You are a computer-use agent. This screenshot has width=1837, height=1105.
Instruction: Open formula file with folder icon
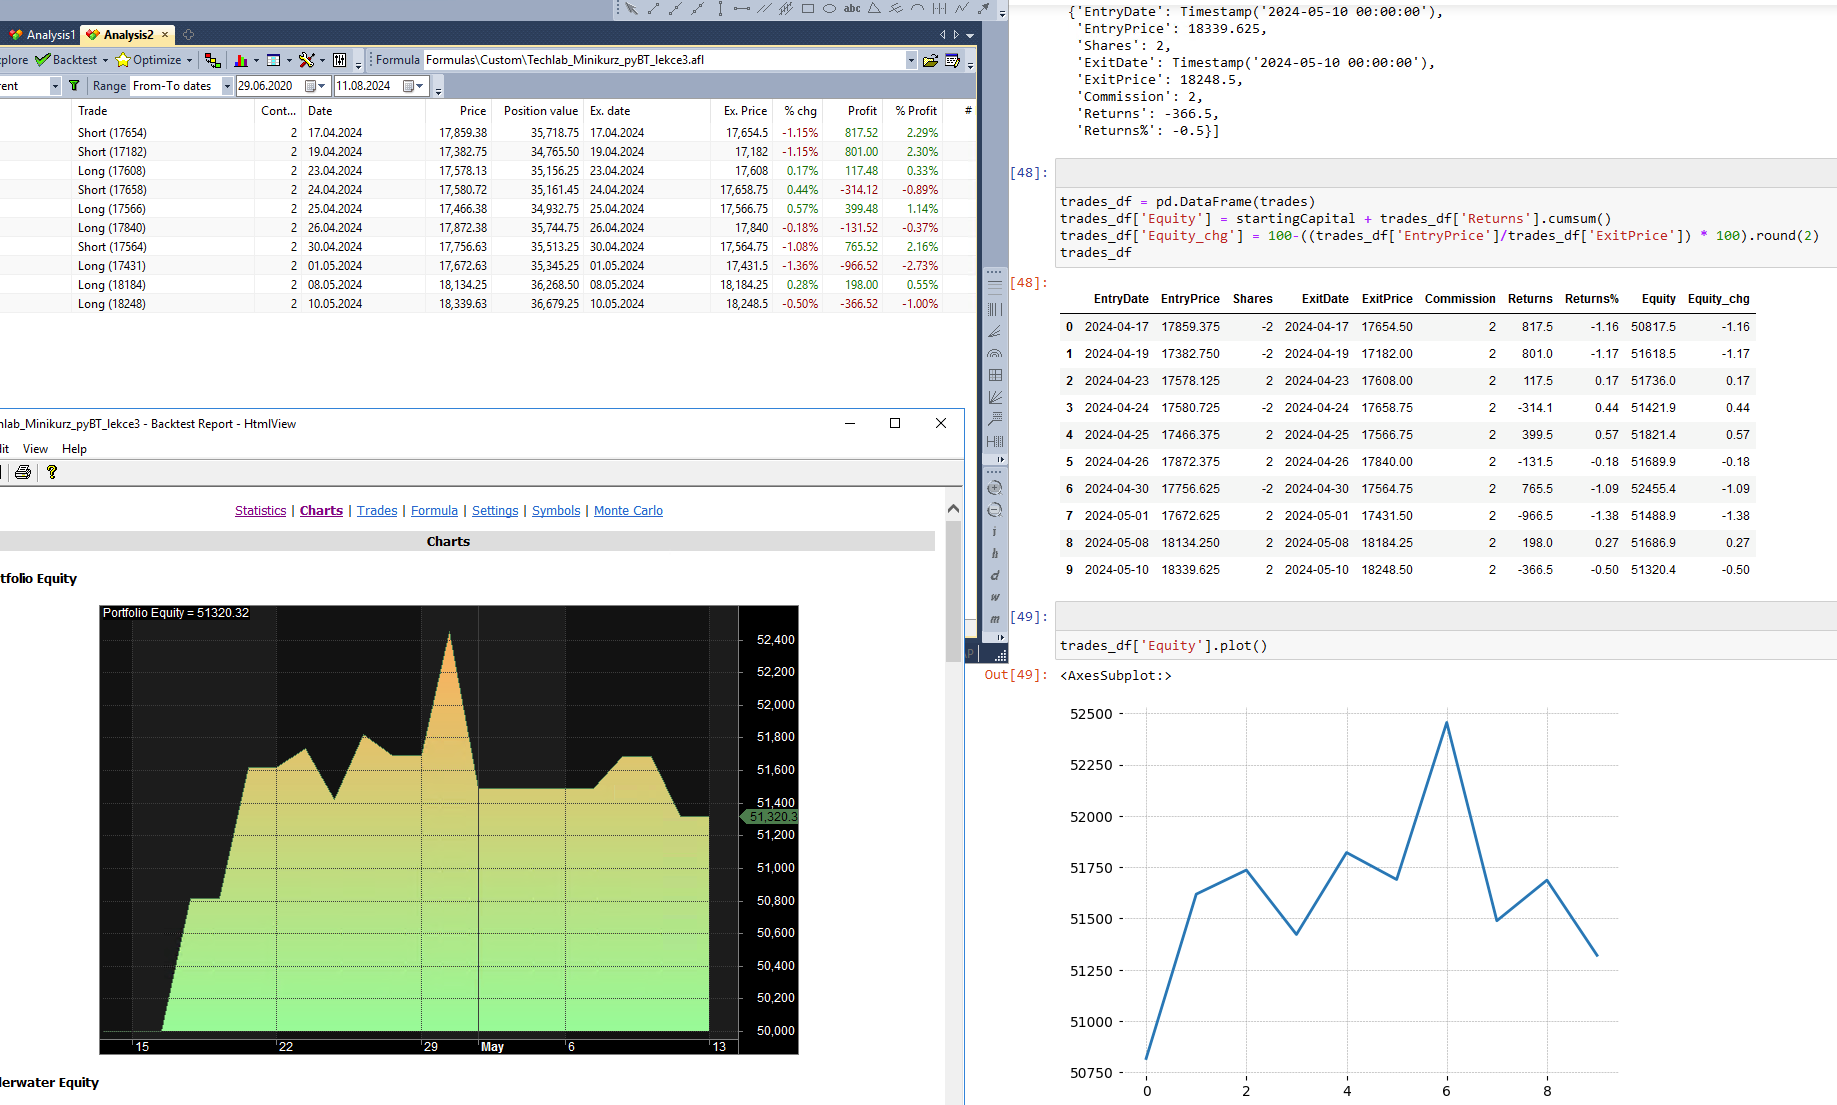(x=930, y=60)
